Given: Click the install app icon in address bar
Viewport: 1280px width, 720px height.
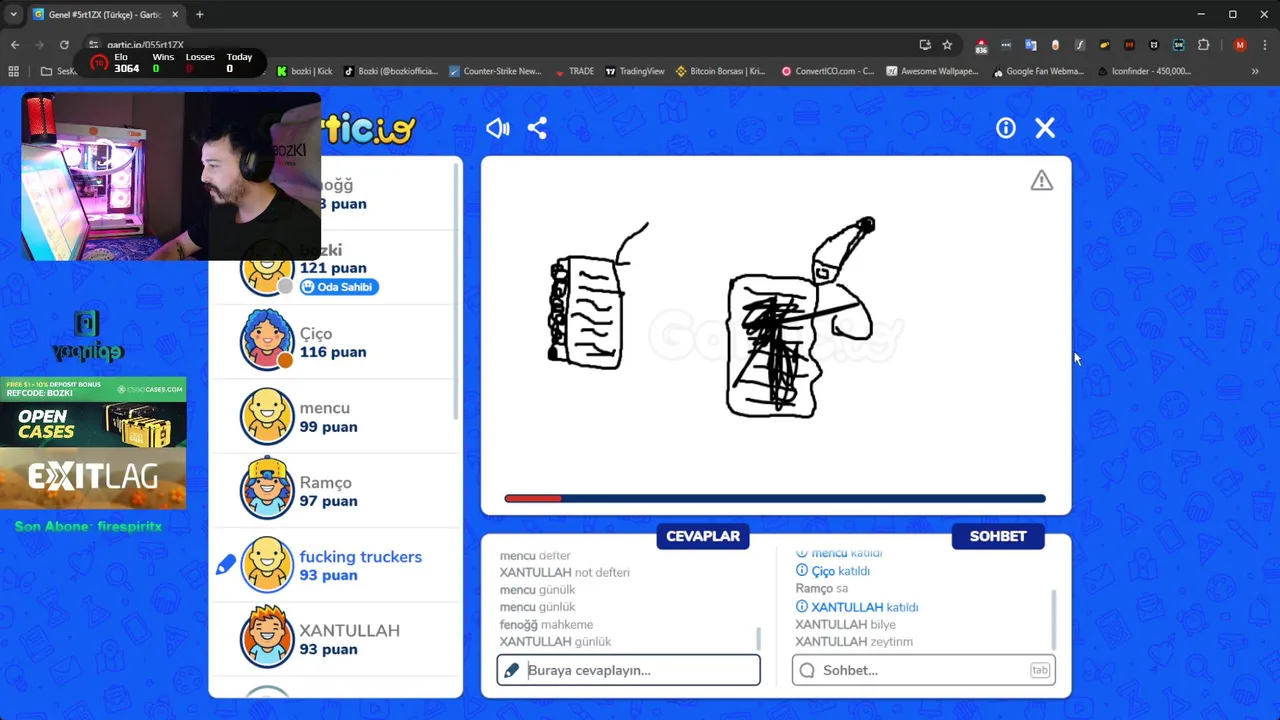Looking at the screenshot, I should (925, 45).
